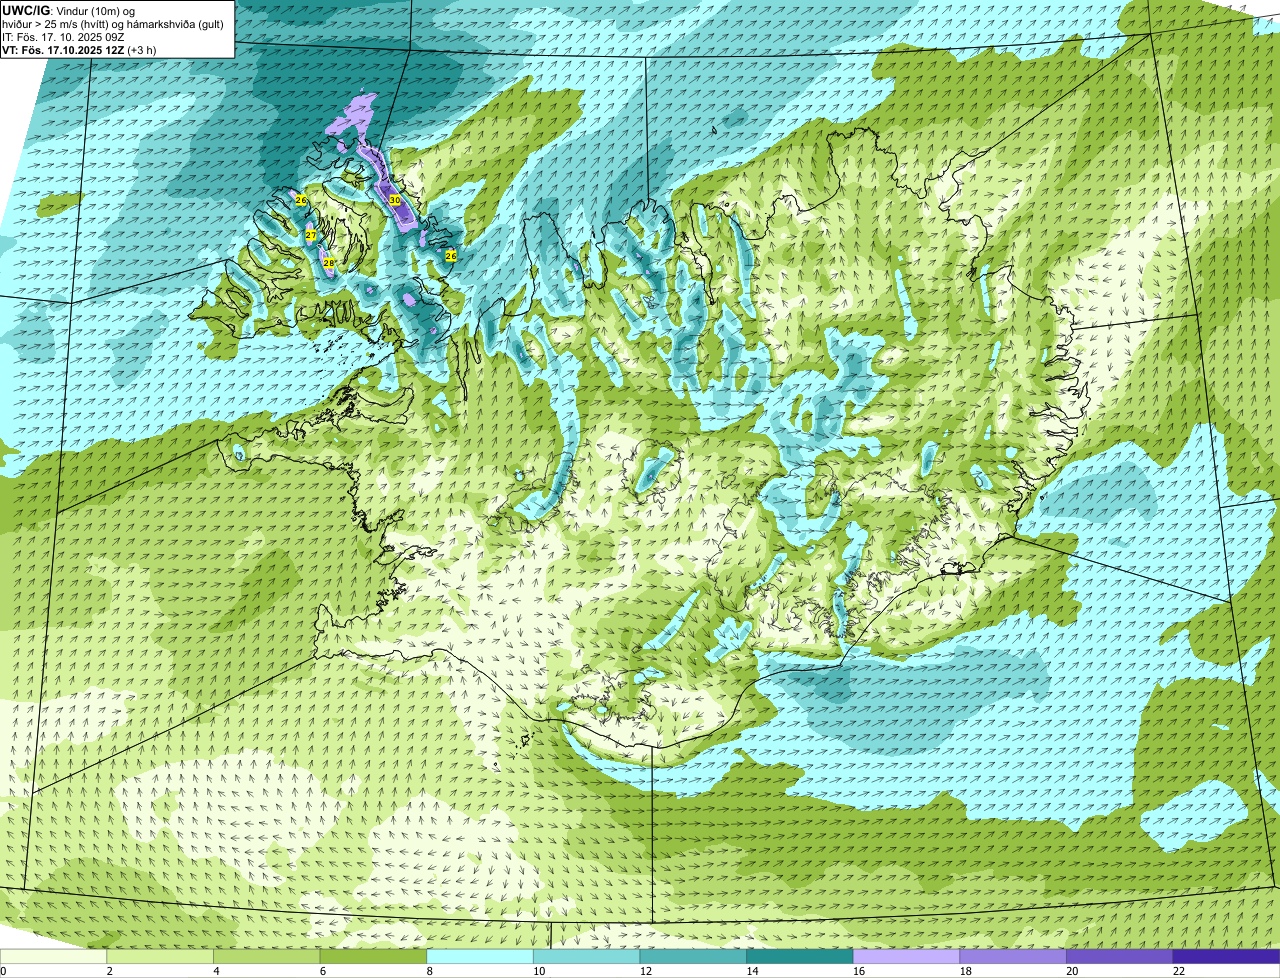Select the 20–22 m/s violet legend swatch

1120,956
